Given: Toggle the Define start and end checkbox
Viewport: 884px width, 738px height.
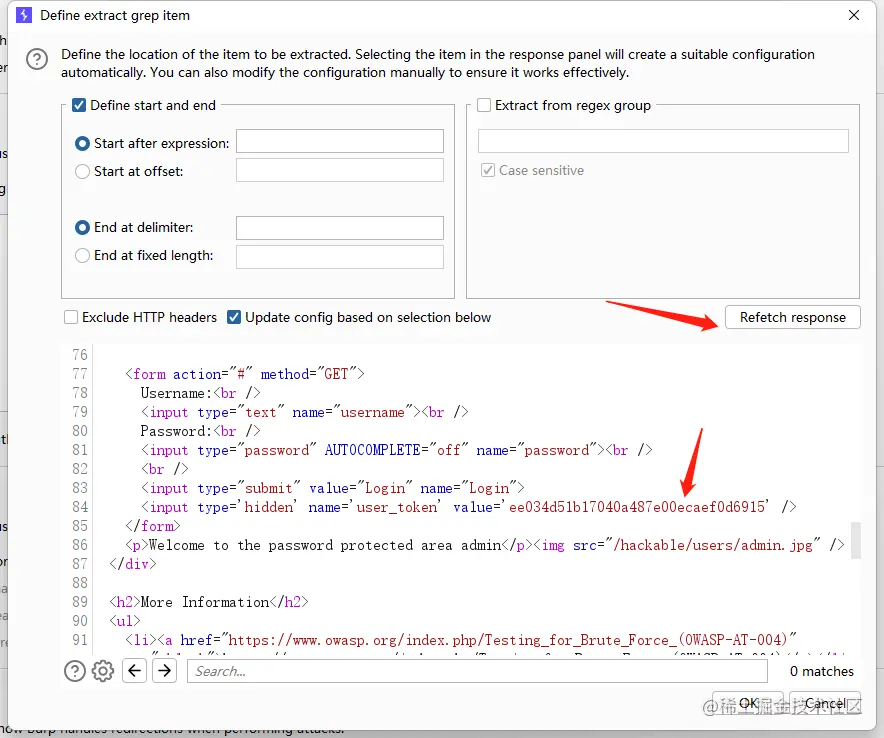Looking at the screenshot, I should [x=79, y=105].
